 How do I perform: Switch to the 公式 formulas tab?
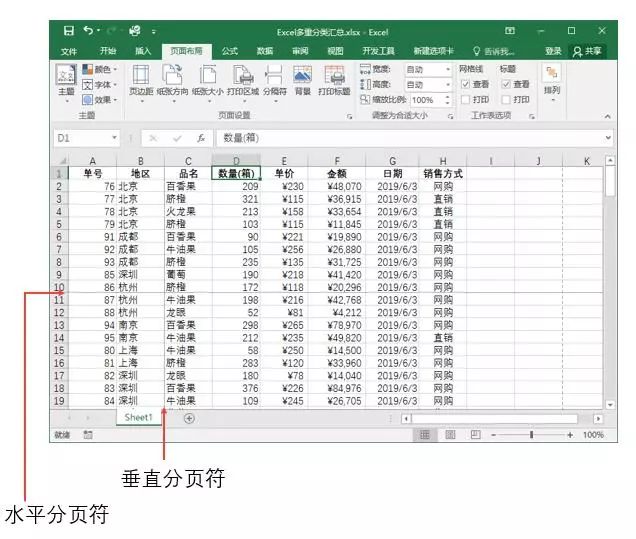(230, 51)
